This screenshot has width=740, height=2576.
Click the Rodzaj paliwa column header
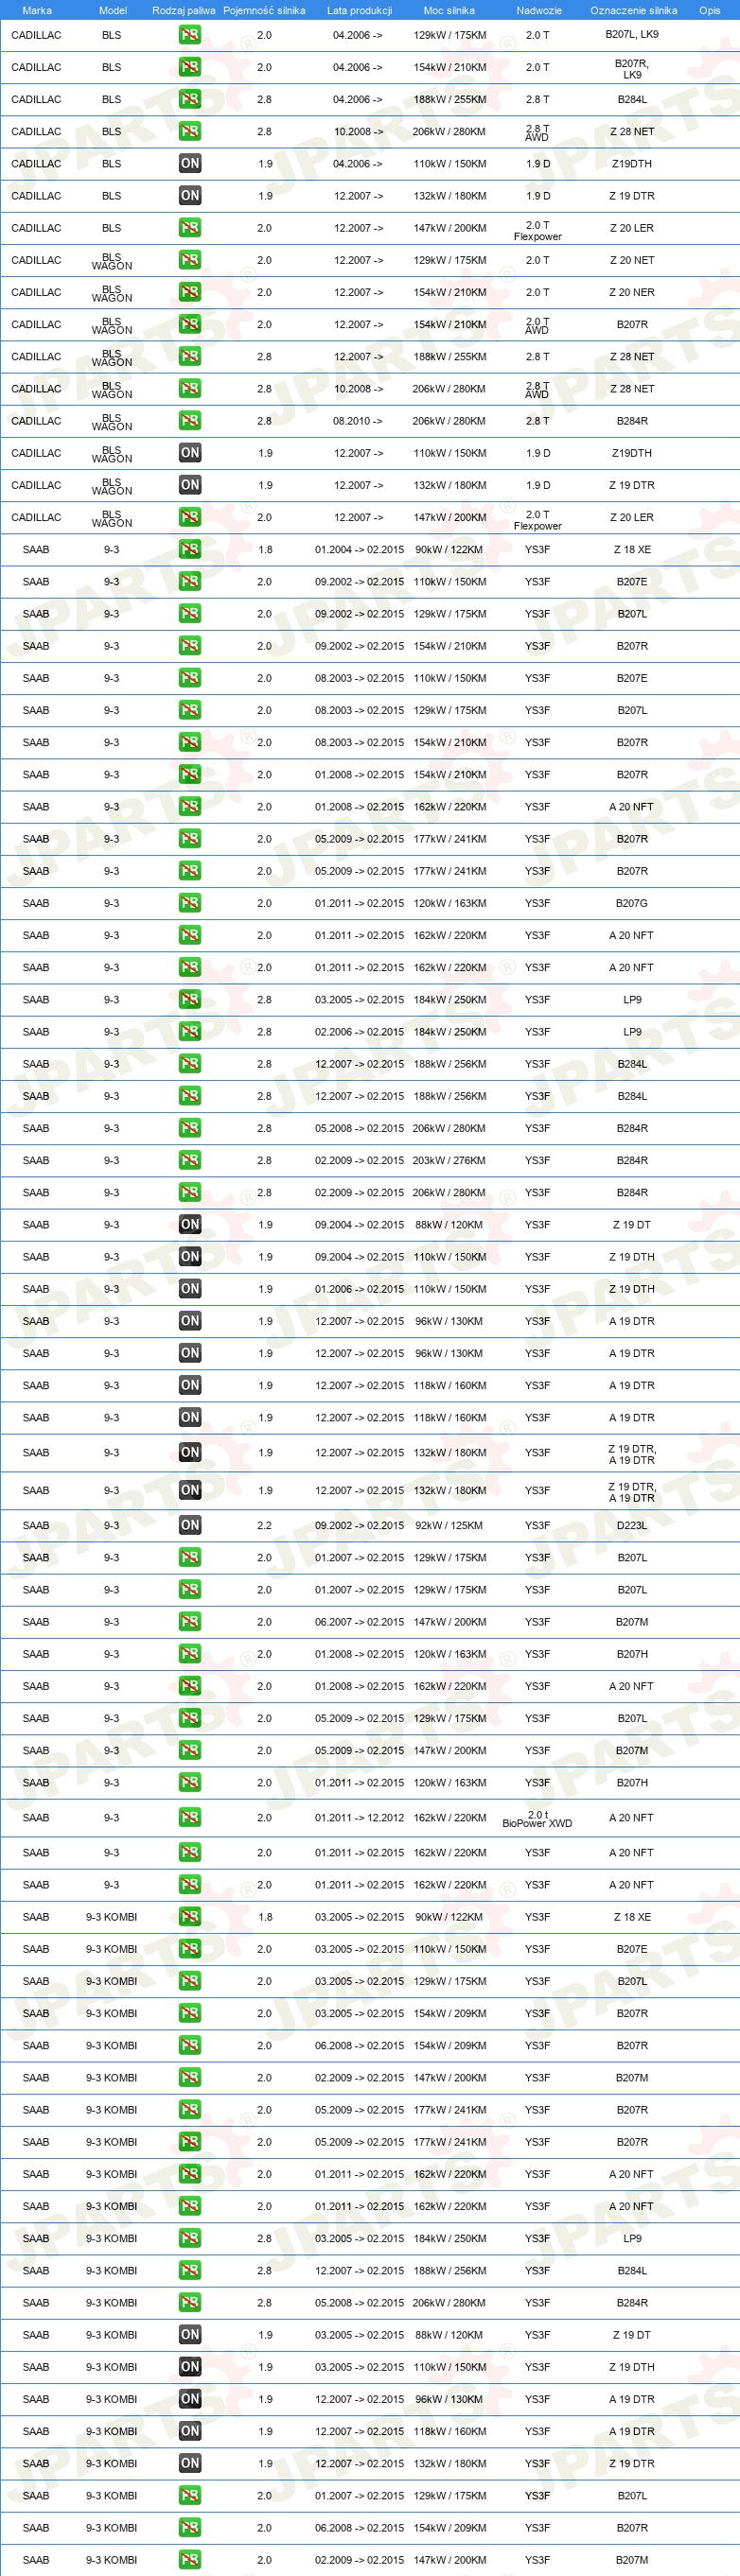point(184,10)
